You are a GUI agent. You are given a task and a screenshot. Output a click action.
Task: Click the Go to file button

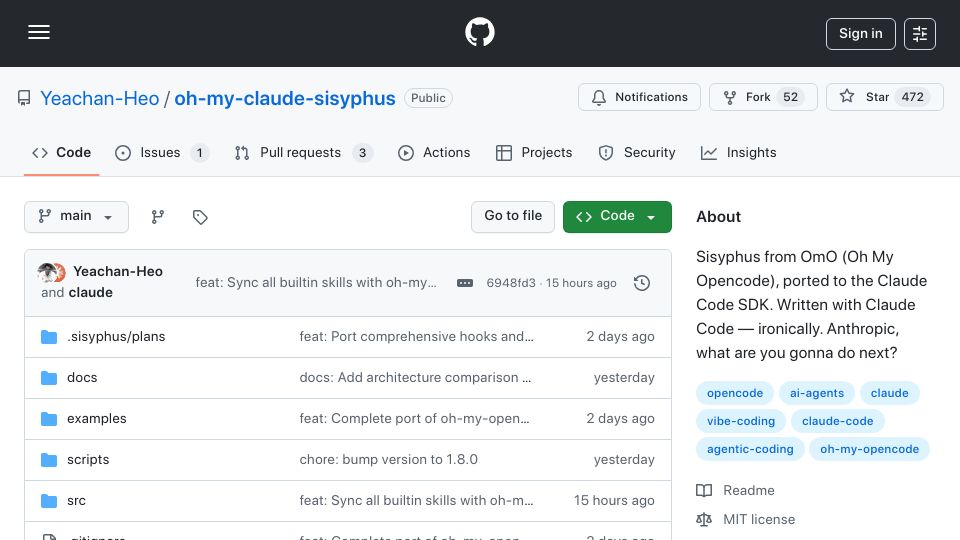512,217
